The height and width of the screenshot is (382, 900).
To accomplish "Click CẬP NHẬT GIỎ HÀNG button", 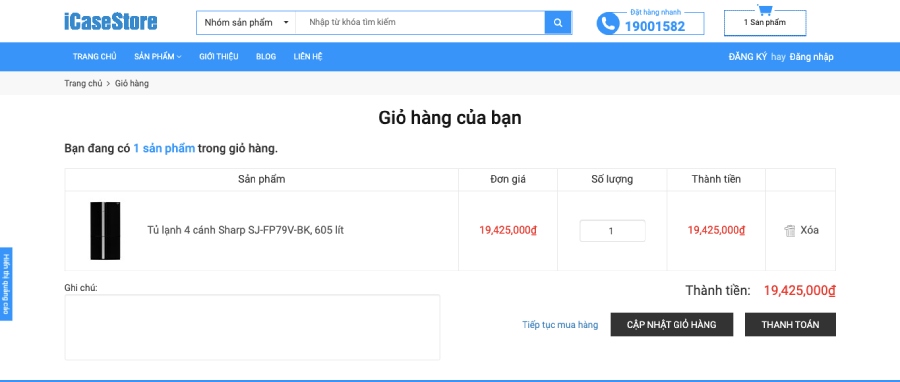I will 672,325.
